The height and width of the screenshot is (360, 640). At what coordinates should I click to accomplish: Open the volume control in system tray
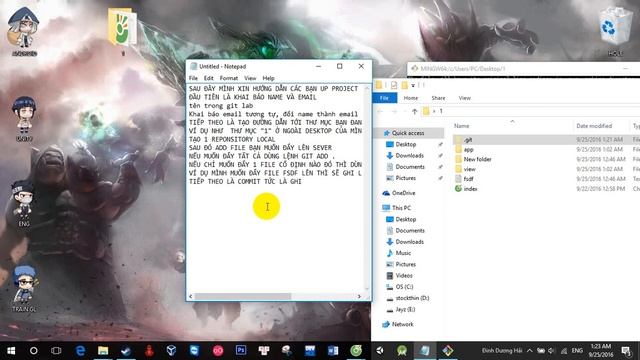coord(552,351)
